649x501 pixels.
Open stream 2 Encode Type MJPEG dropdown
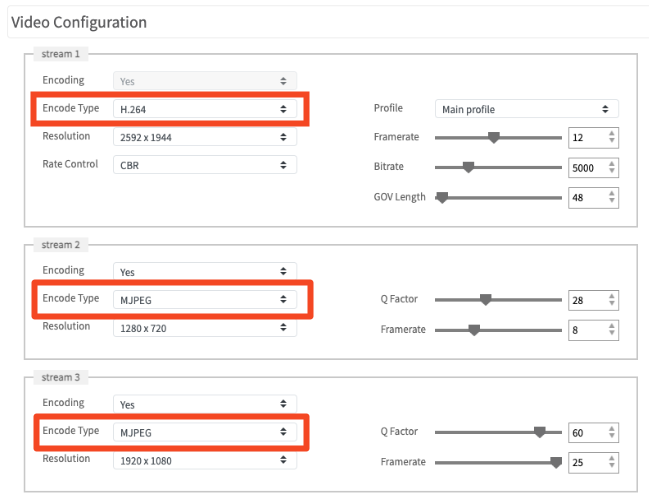coord(204,298)
